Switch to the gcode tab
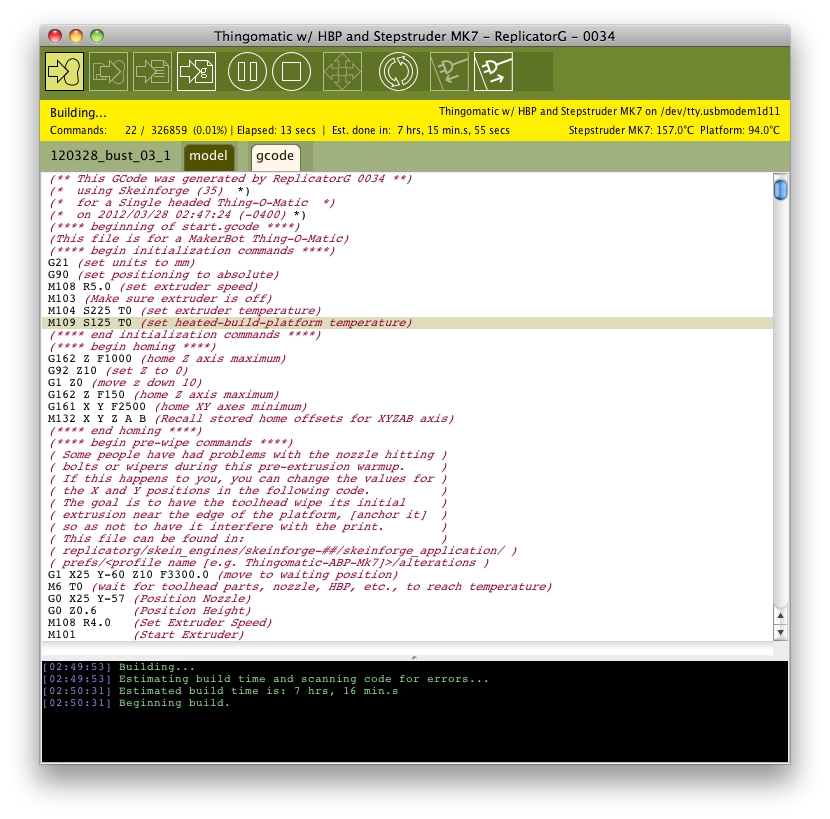 coord(275,156)
